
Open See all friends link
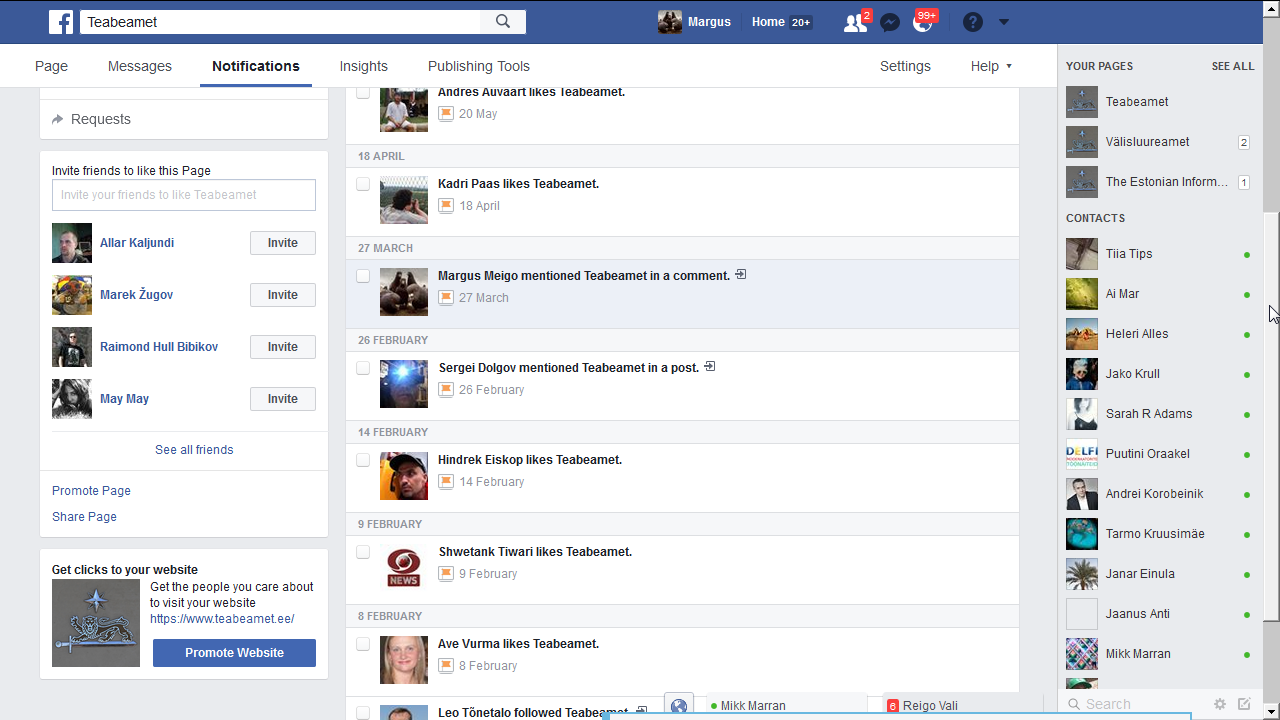click(x=194, y=450)
